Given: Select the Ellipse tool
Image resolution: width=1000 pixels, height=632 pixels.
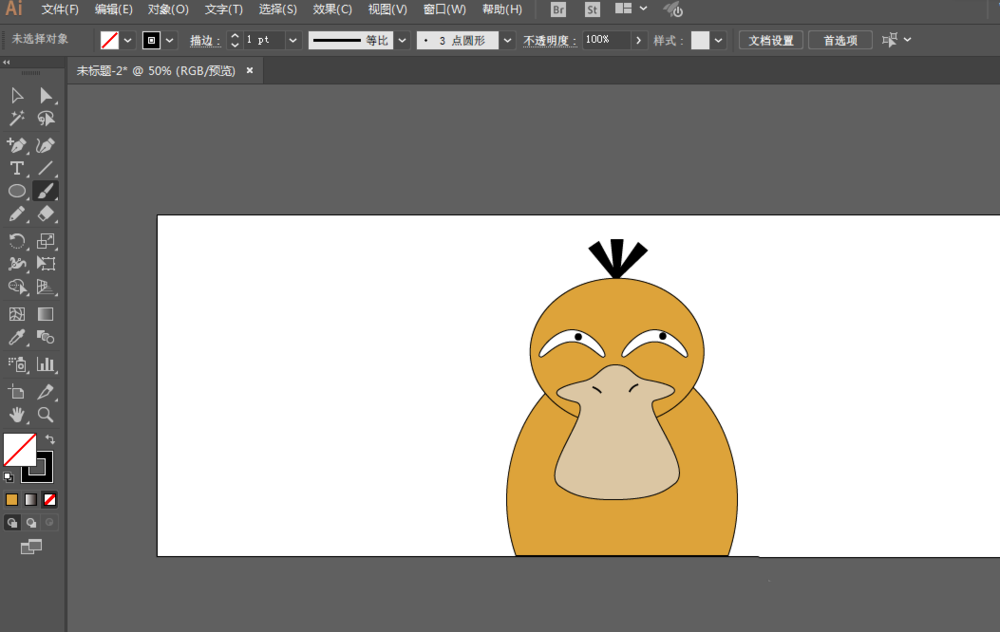Looking at the screenshot, I should 17,191.
